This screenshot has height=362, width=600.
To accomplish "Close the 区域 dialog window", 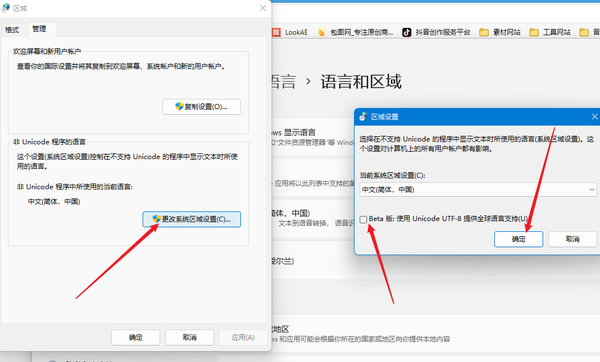I will 263,8.
